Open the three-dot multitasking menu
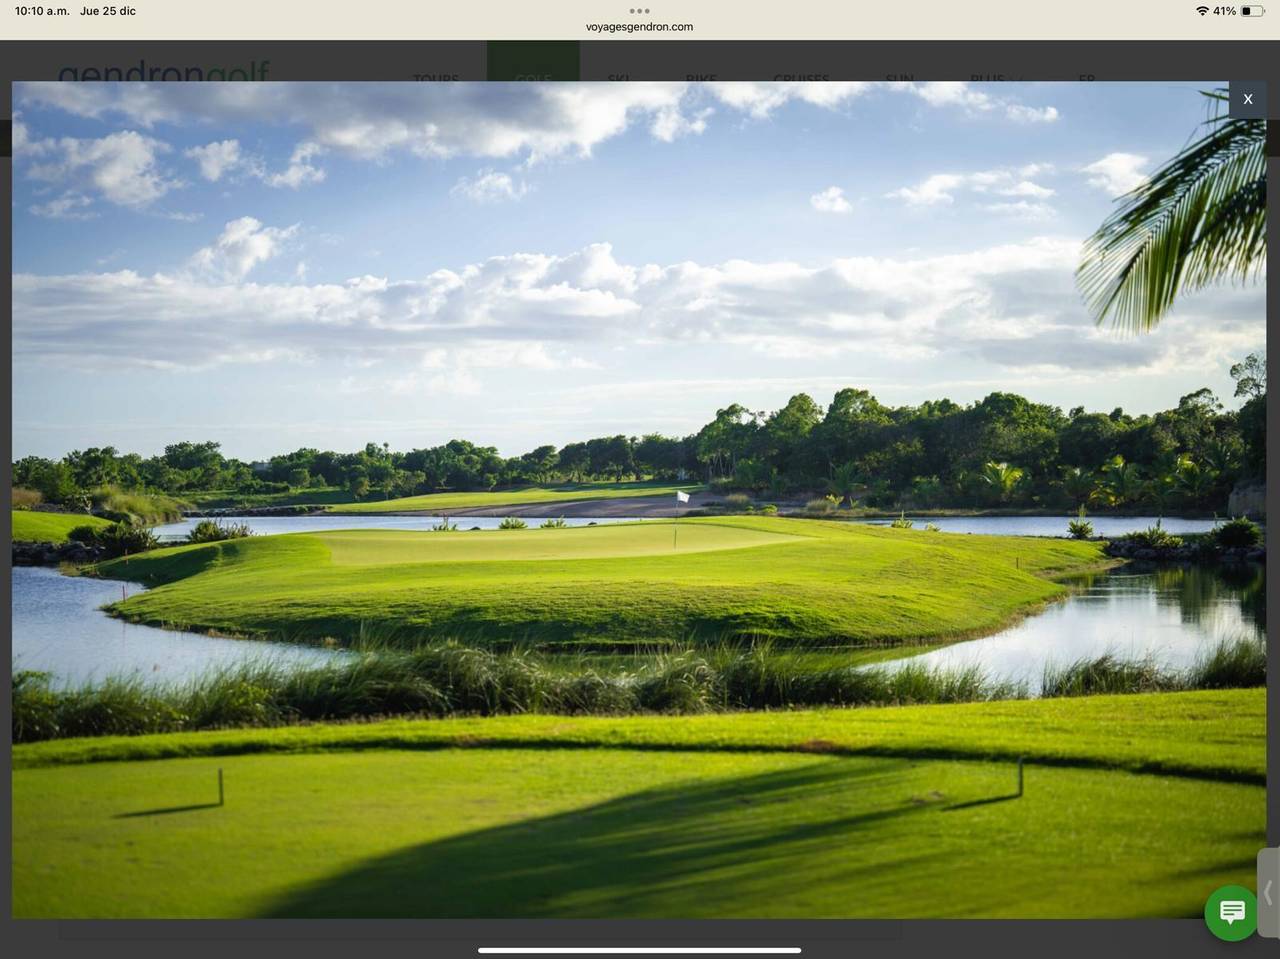This screenshot has width=1280, height=959. [639, 11]
